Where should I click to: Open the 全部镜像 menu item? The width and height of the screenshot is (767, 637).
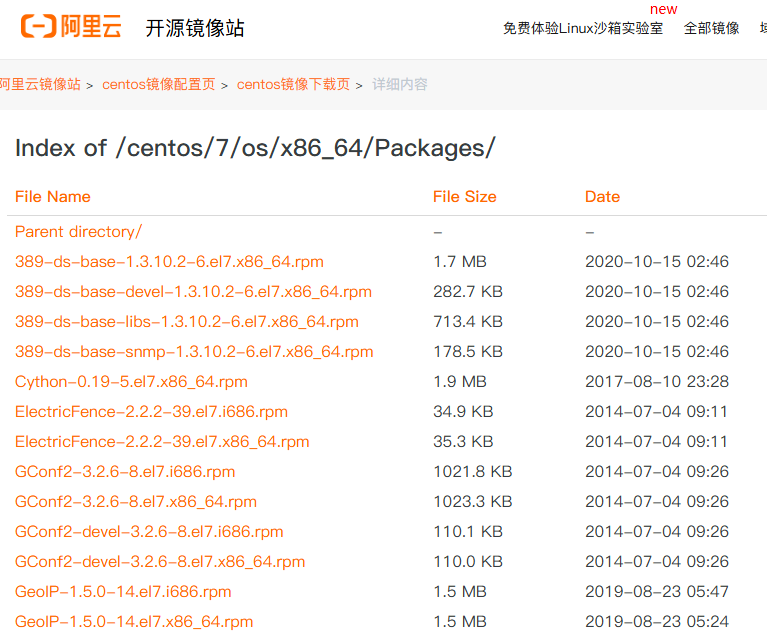point(711,28)
